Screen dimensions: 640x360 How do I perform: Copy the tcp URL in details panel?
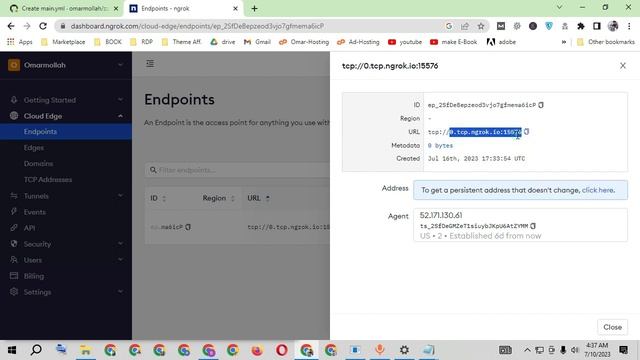point(527,131)
